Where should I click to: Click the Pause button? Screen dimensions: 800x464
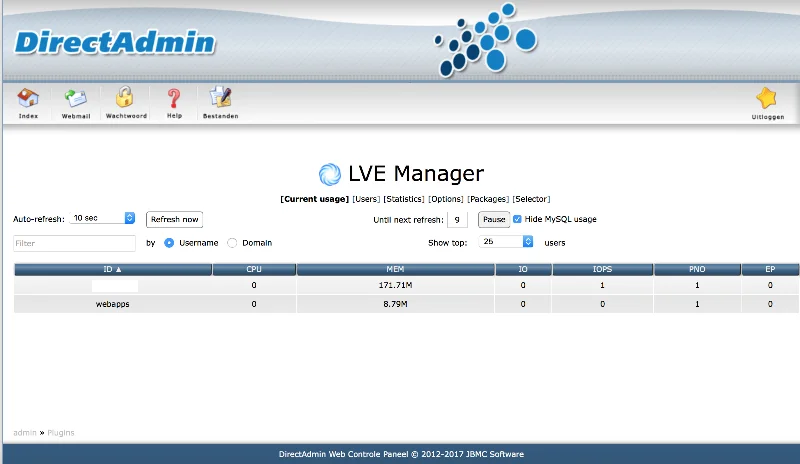494,219
